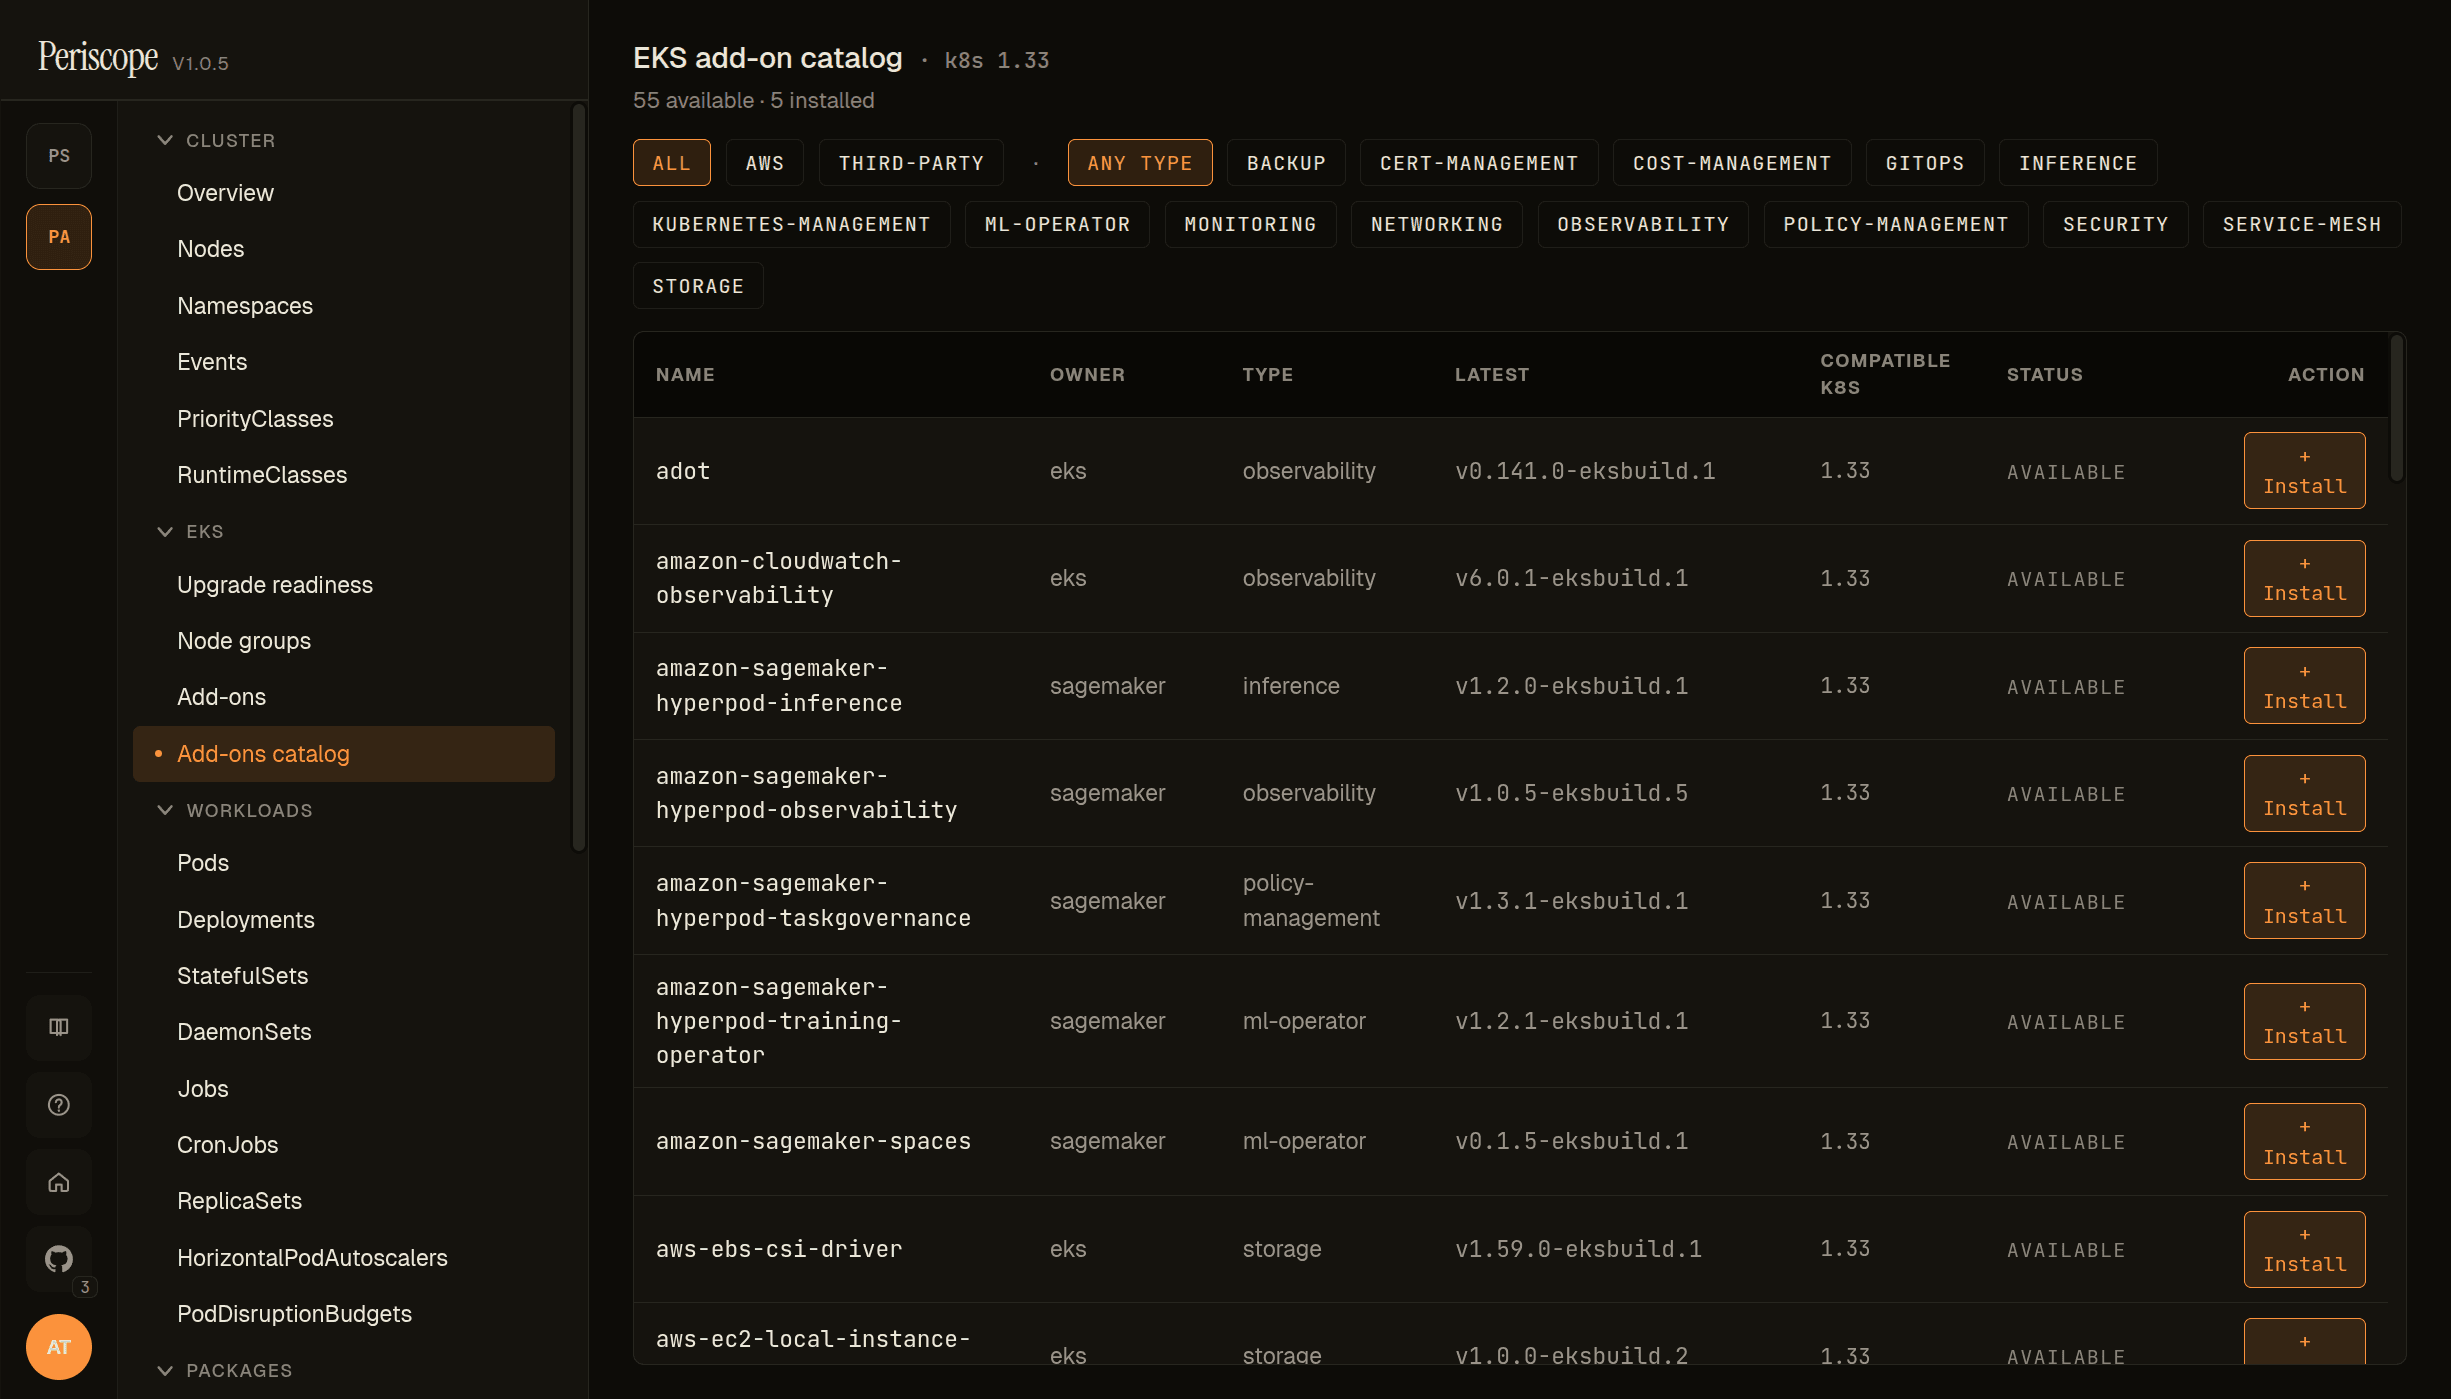Screen dimensions: 2451x1399
Task: Open the Jobs page
Action: [344, 1089]
